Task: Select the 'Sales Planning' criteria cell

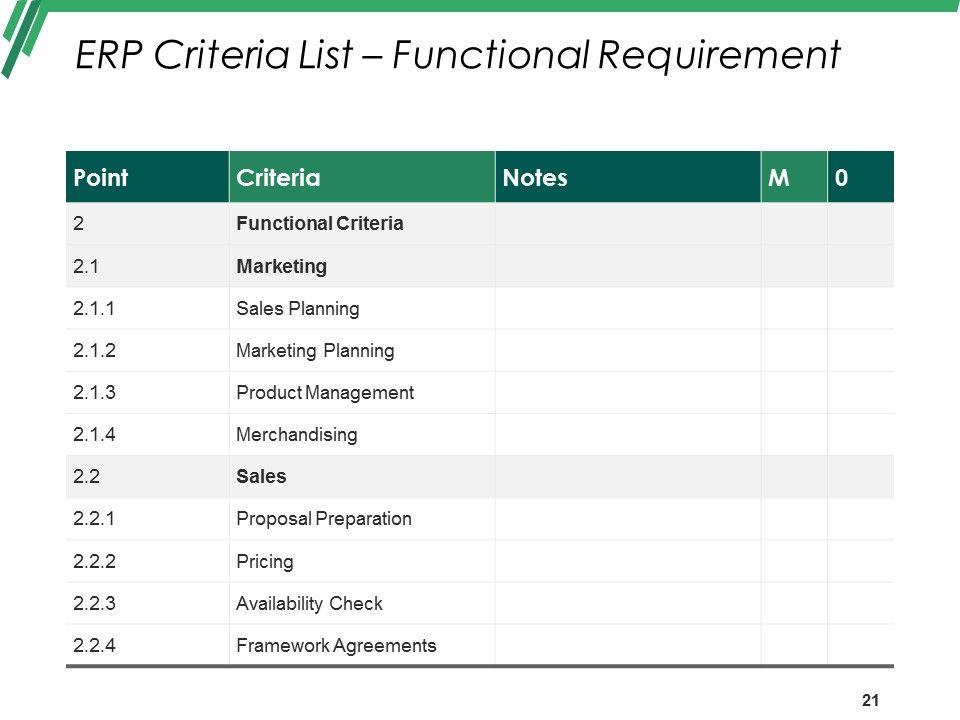Action: (x=297, y=309)
